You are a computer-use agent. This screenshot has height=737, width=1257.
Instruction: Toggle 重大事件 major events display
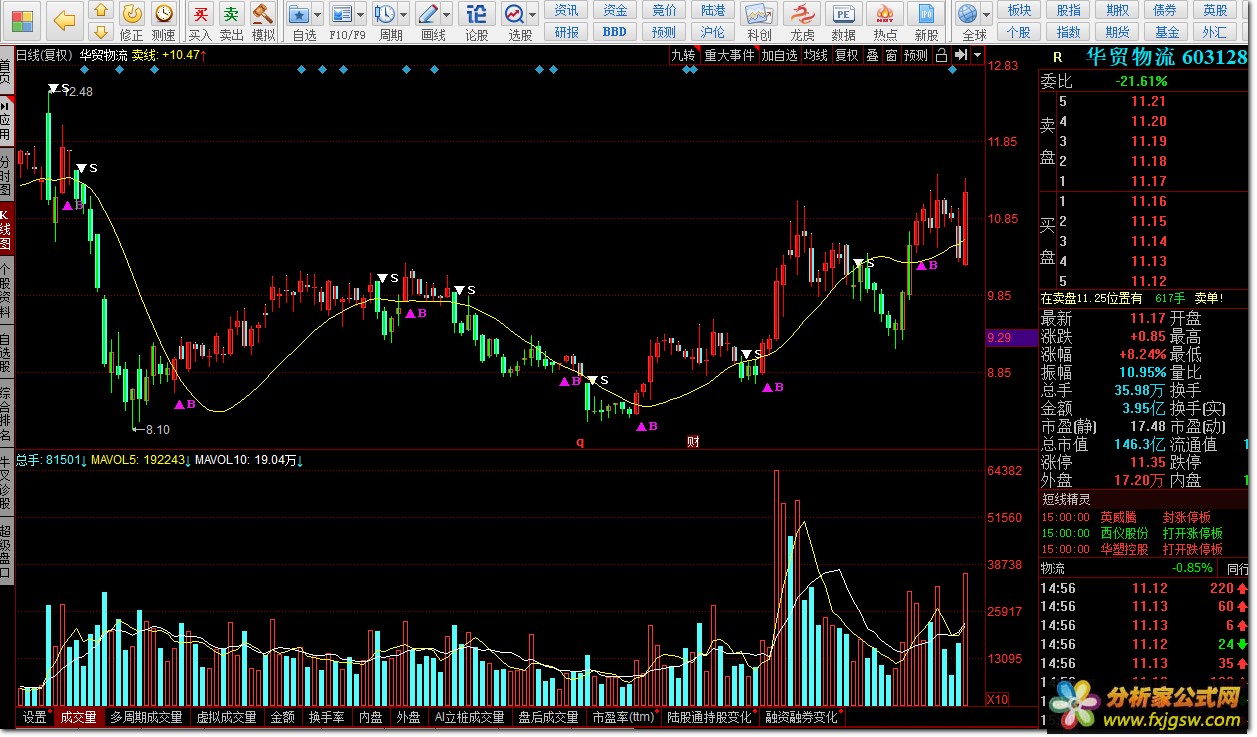coord(729,55)
